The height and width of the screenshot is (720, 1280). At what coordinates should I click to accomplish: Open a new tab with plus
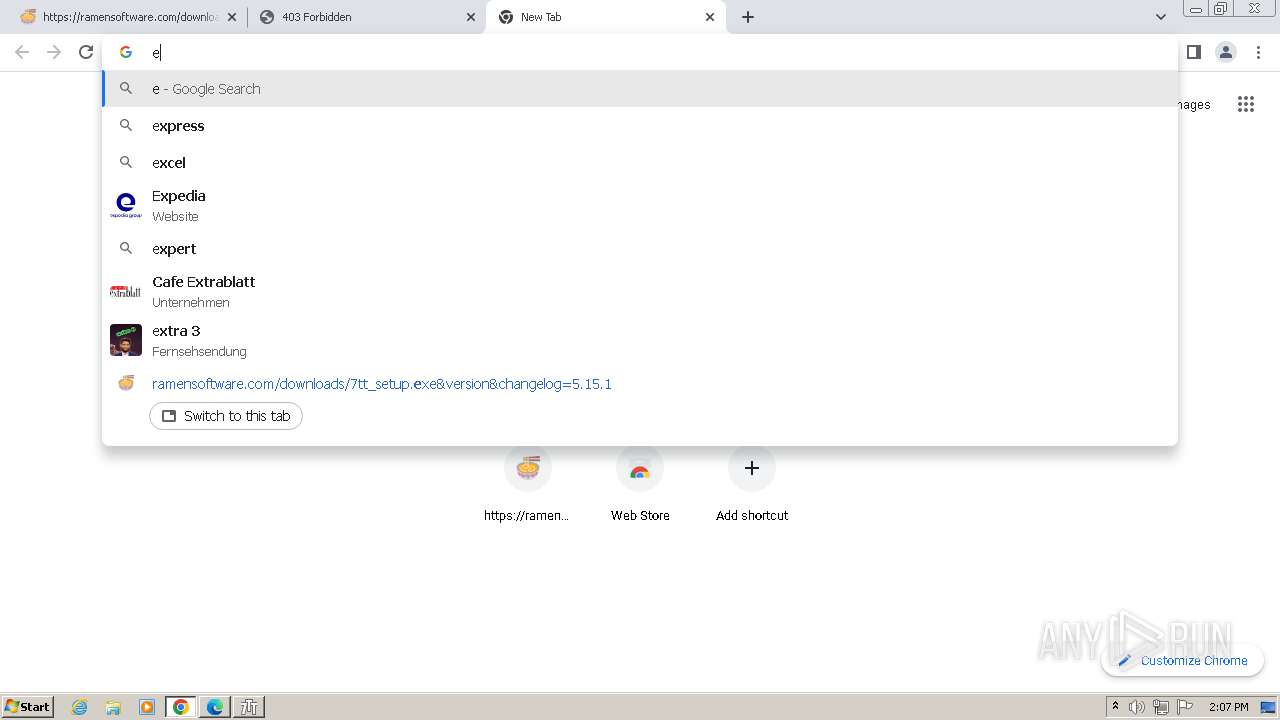748,17
